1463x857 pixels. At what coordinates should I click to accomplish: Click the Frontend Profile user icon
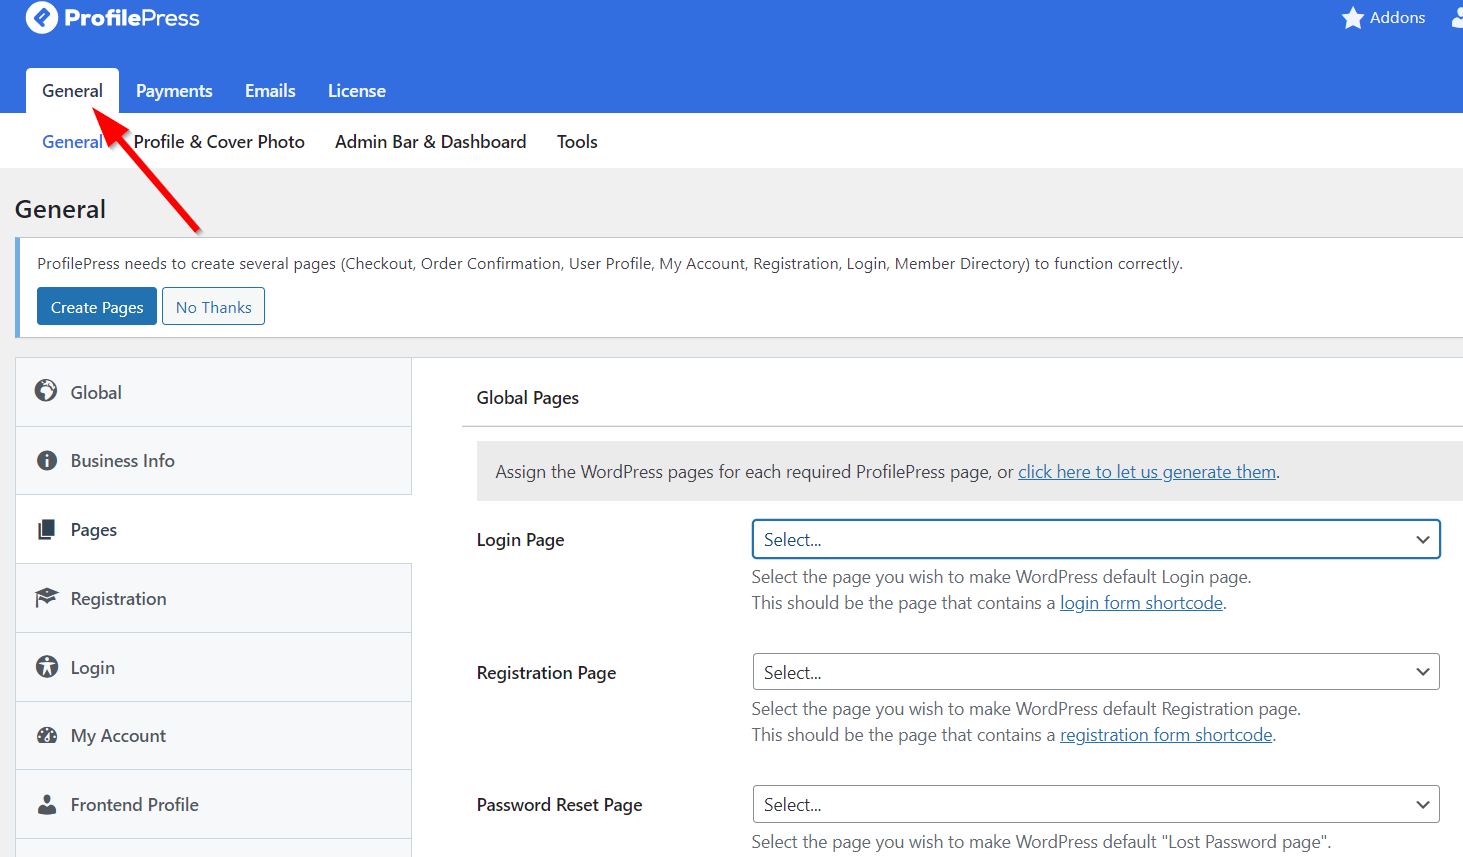click(47, 804)
